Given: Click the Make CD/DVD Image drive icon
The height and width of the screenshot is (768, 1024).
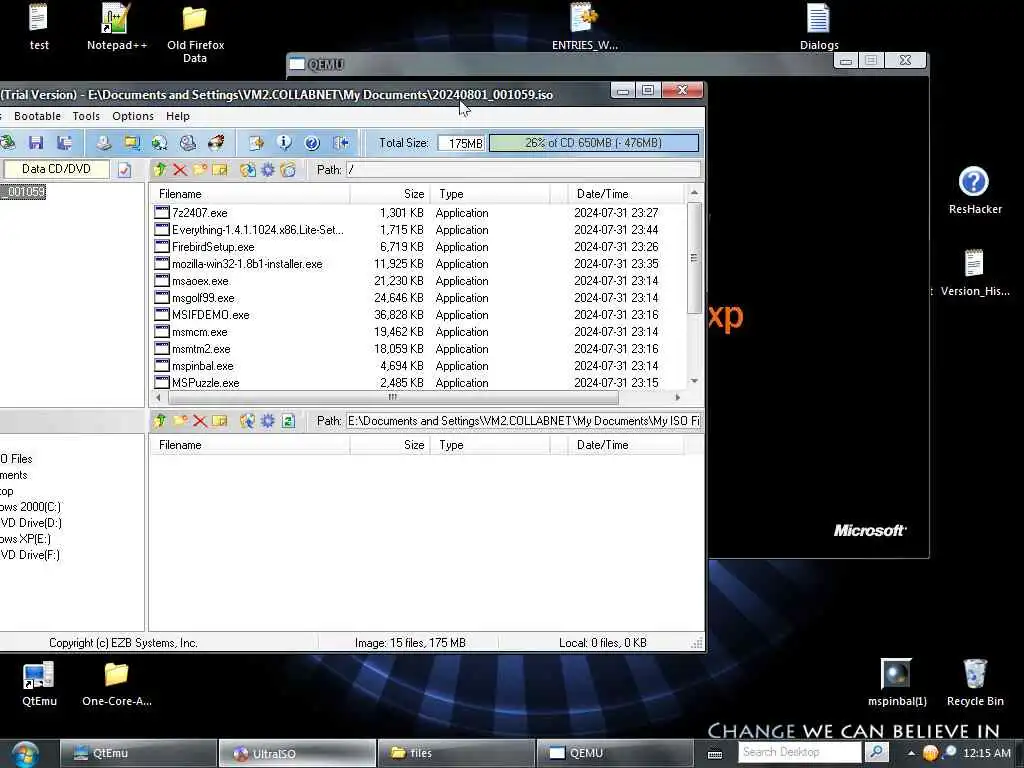Looking at the screenshot, I should 104,142.
